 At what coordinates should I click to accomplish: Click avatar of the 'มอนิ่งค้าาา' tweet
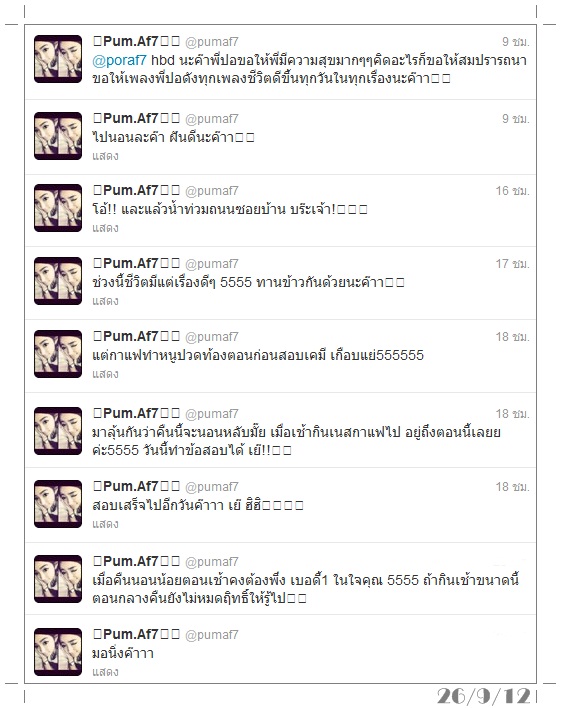(58, 652)
